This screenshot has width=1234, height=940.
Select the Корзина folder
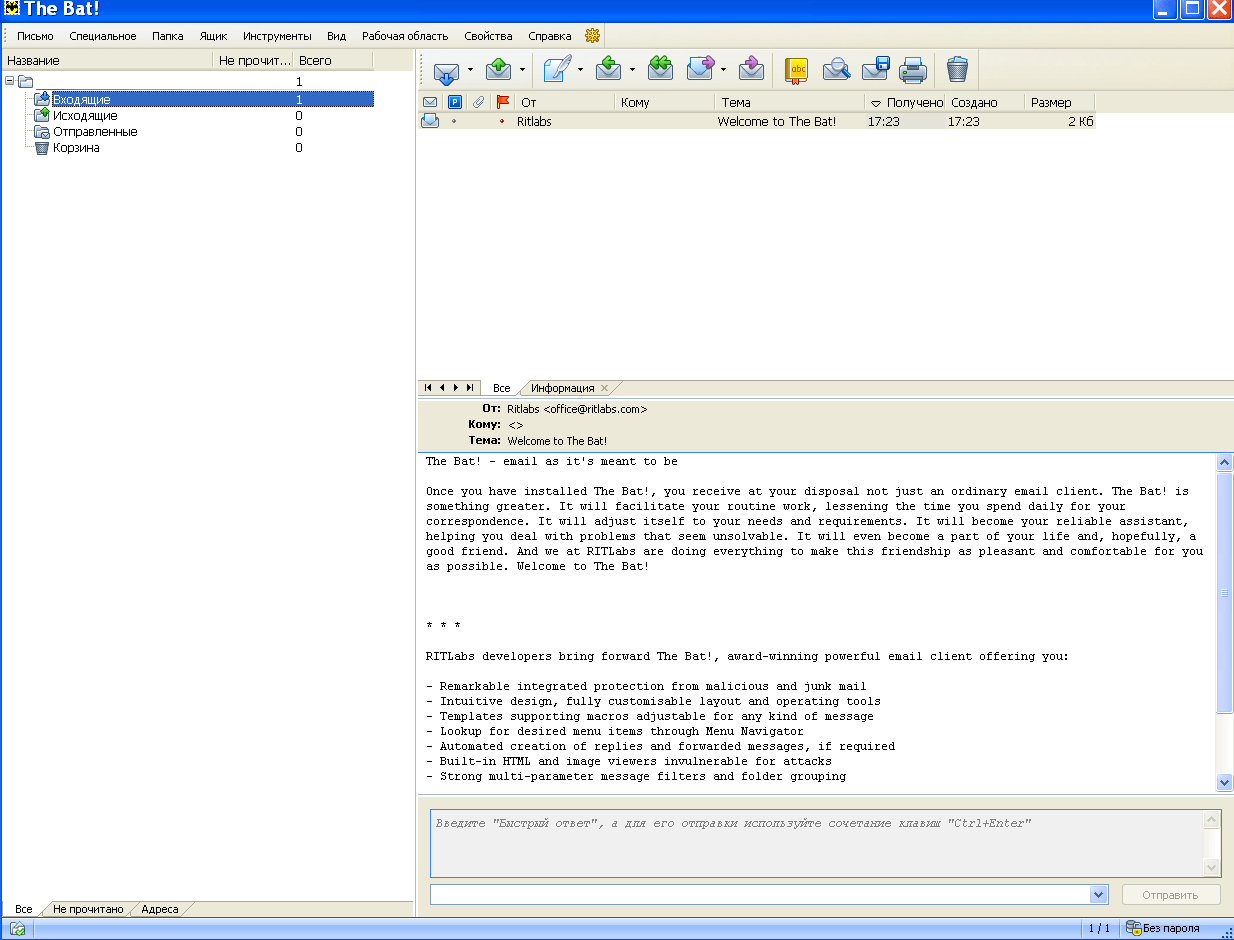(x=76, y=148)
